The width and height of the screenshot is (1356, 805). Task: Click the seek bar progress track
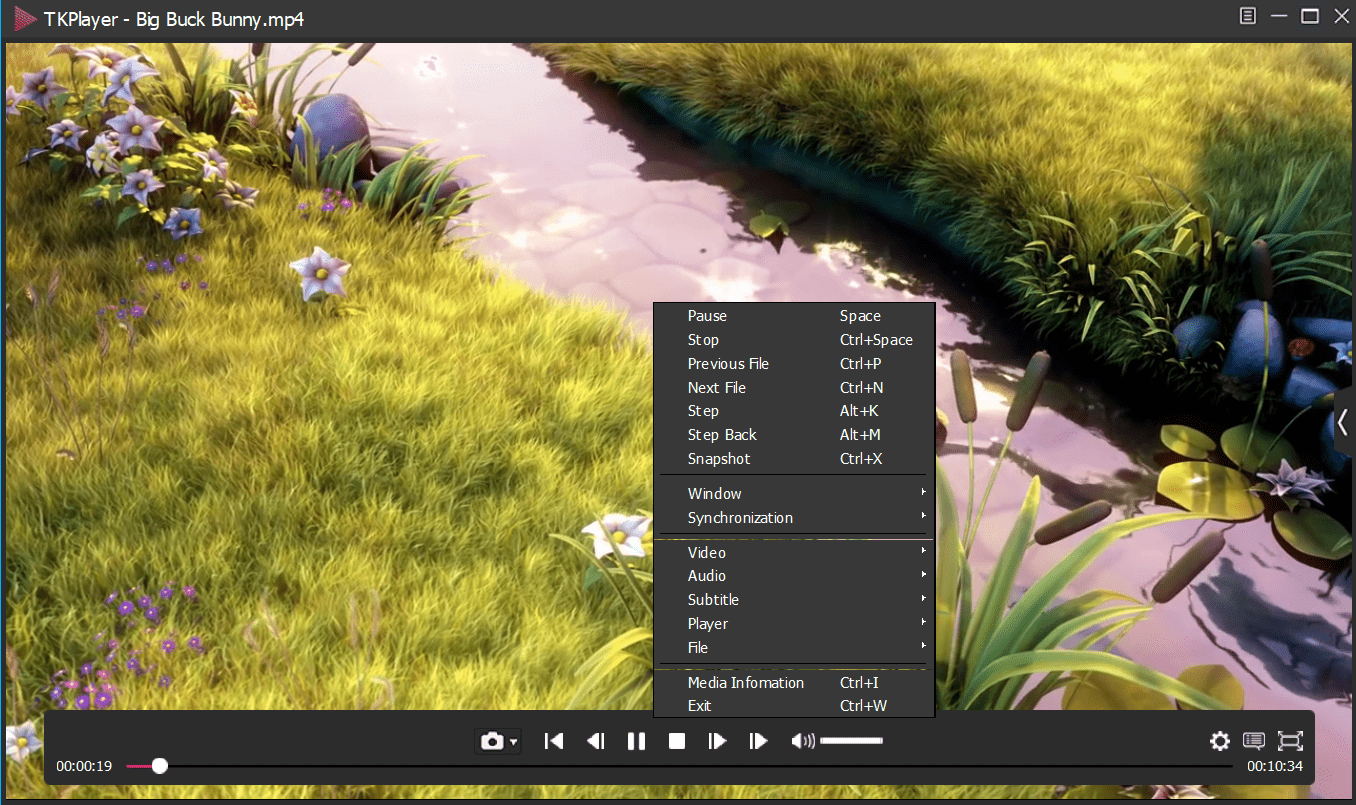pyautogui.click(x=680, y=767)
